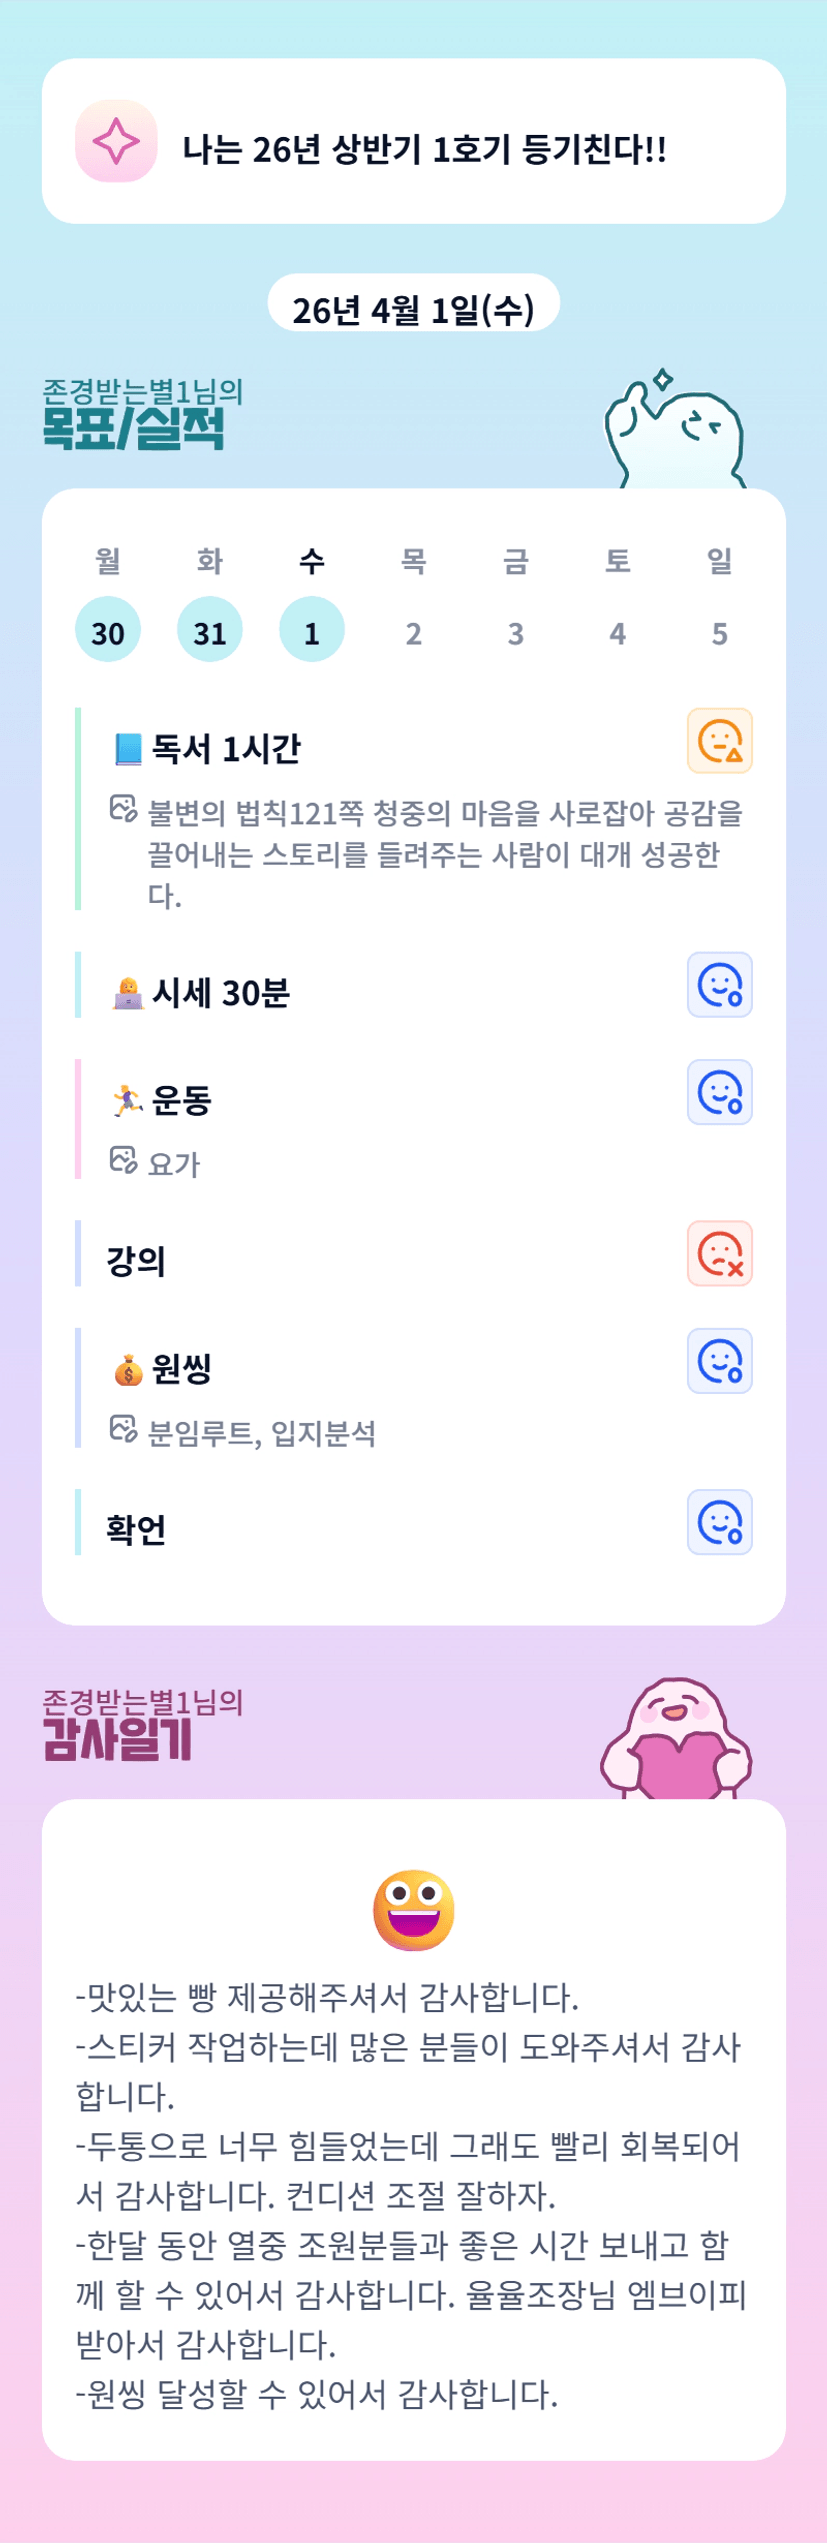This screenshot has height=2543, width=827.
Task: Click the blue smiley status icon for 시세 30분
Action: (719, 985)
